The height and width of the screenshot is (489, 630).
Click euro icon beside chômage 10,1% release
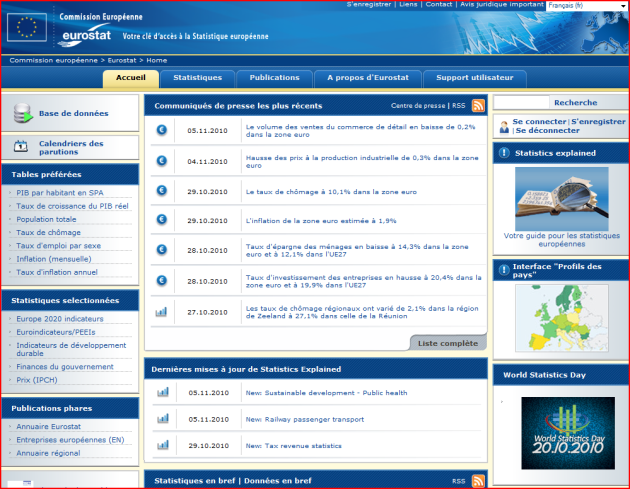coord(162,190)
